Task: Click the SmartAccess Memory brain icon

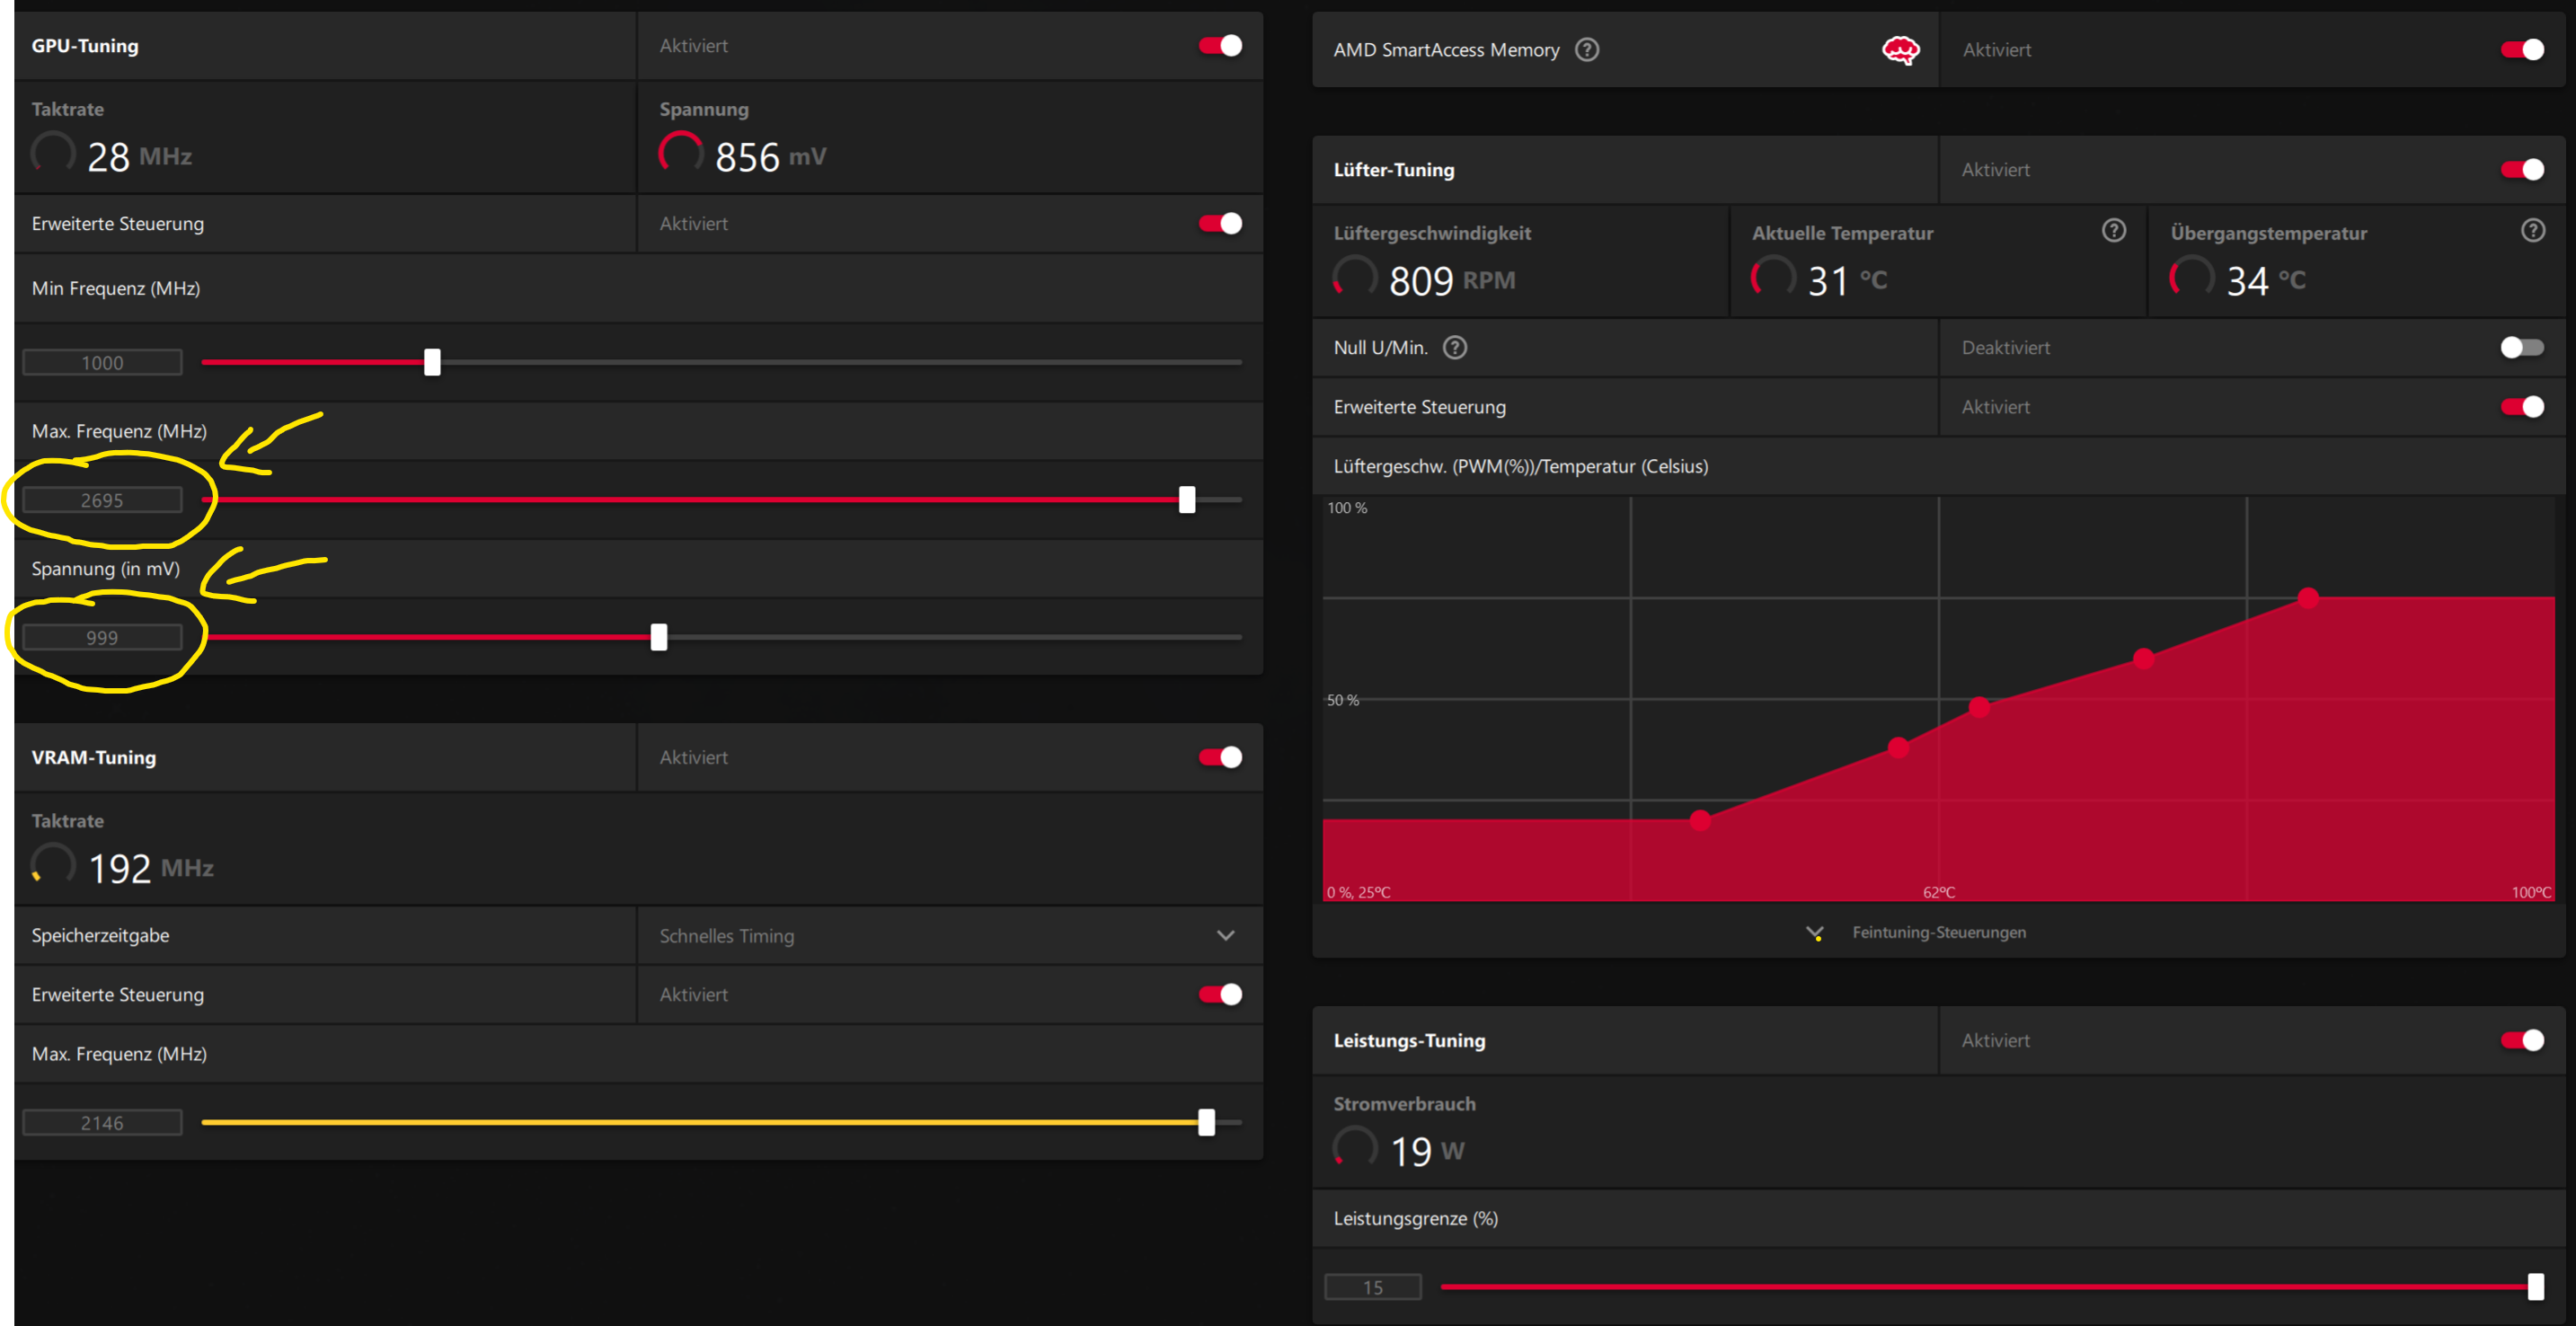Action: tap(1900, 49)
